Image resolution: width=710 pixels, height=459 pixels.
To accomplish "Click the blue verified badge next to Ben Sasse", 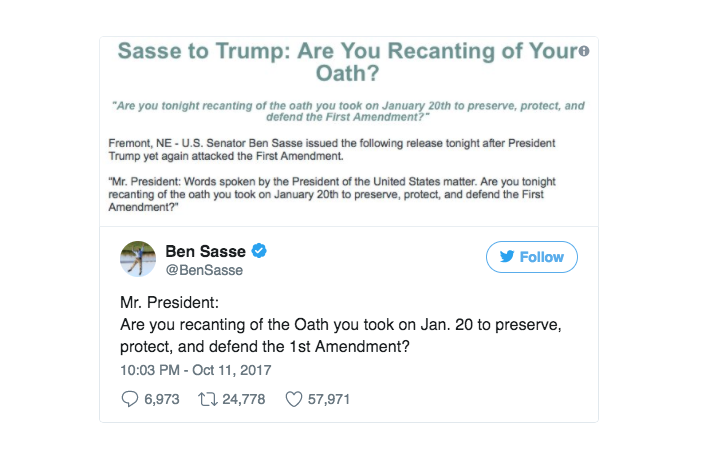I will 259,250.
